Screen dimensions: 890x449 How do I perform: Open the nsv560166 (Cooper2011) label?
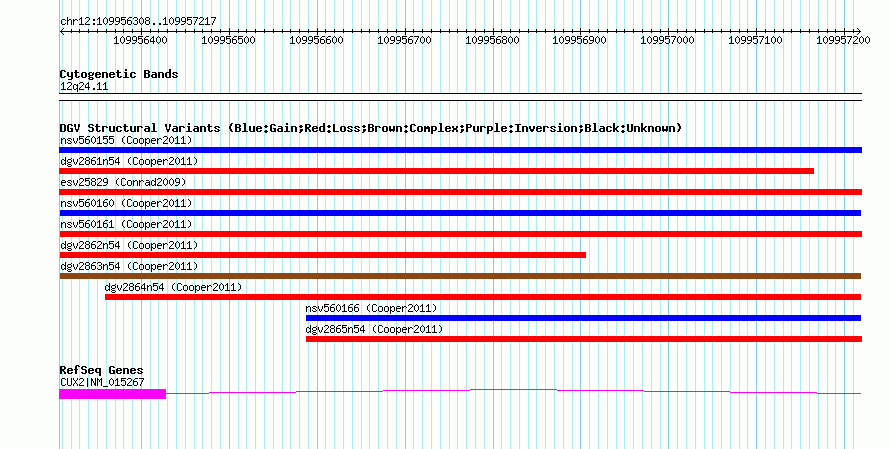tap(371, 308)
